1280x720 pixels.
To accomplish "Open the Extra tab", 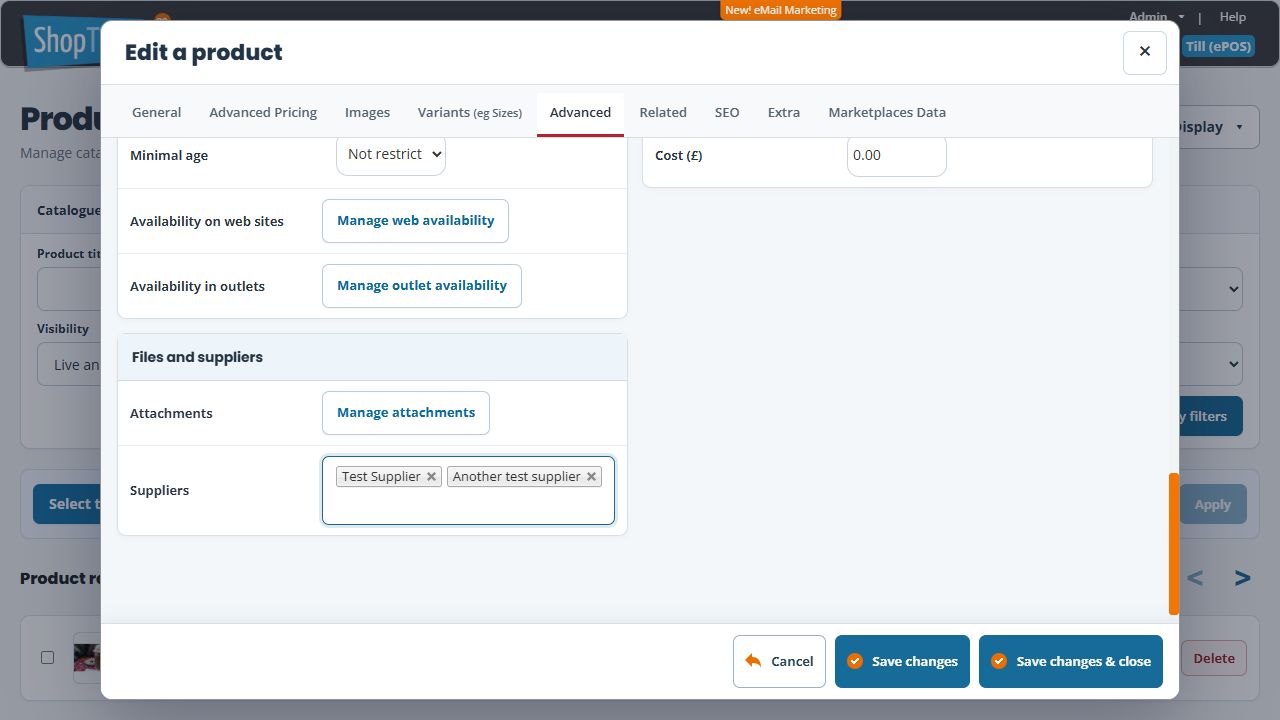I will pos(784,112).
